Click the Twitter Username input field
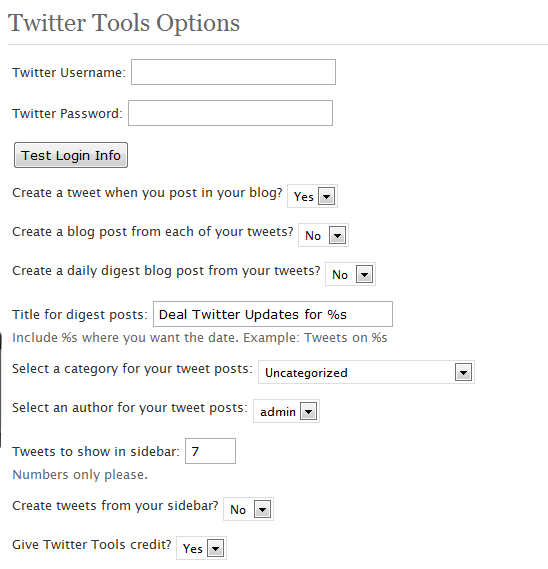This screenshot has width=548, height=569. click(233, 72)
